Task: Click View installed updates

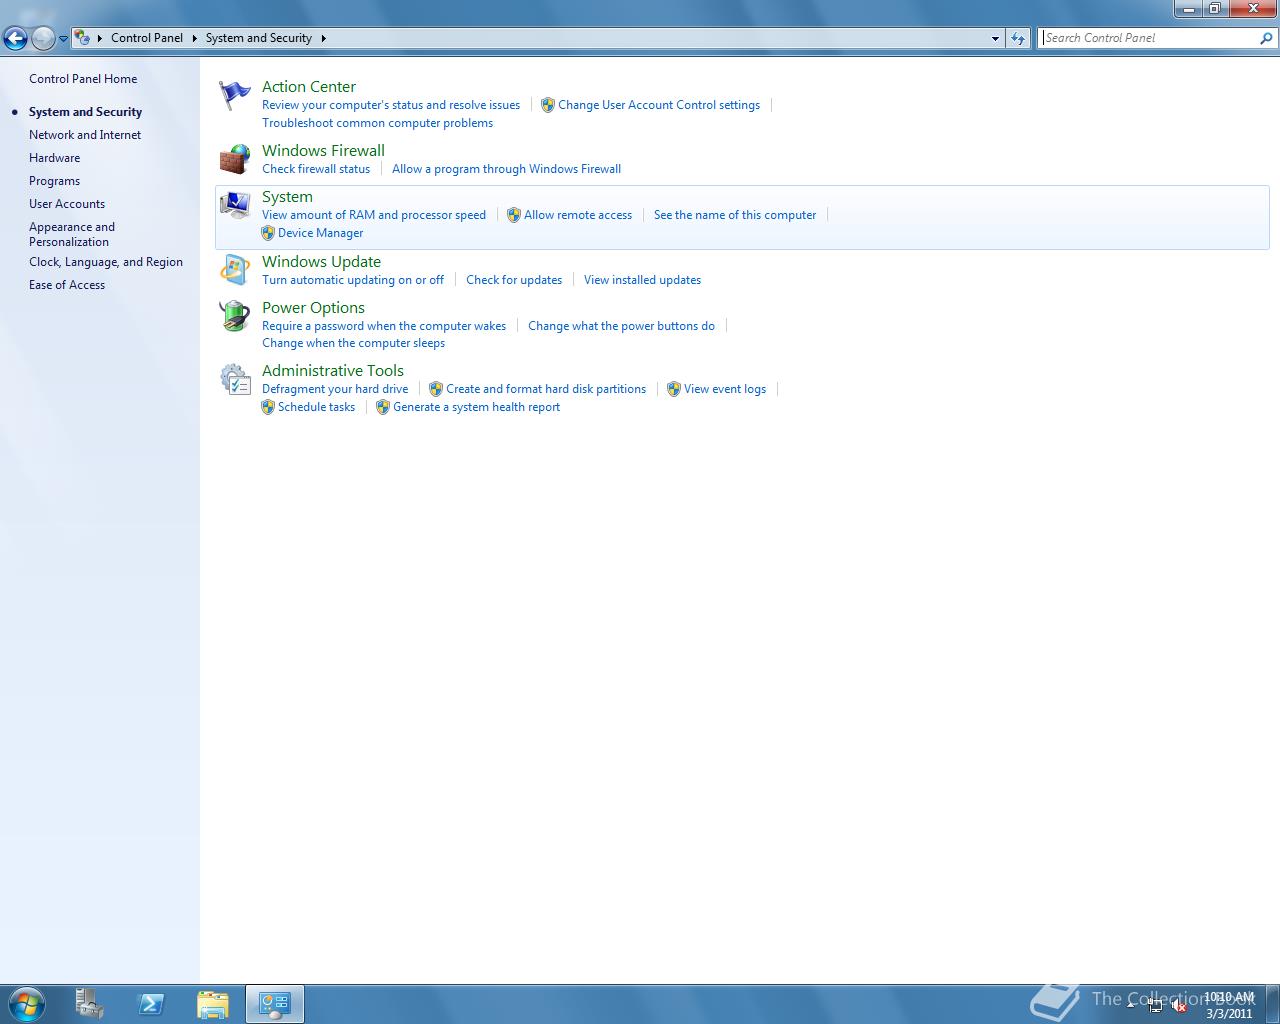Action: click(x=642, y=280)
